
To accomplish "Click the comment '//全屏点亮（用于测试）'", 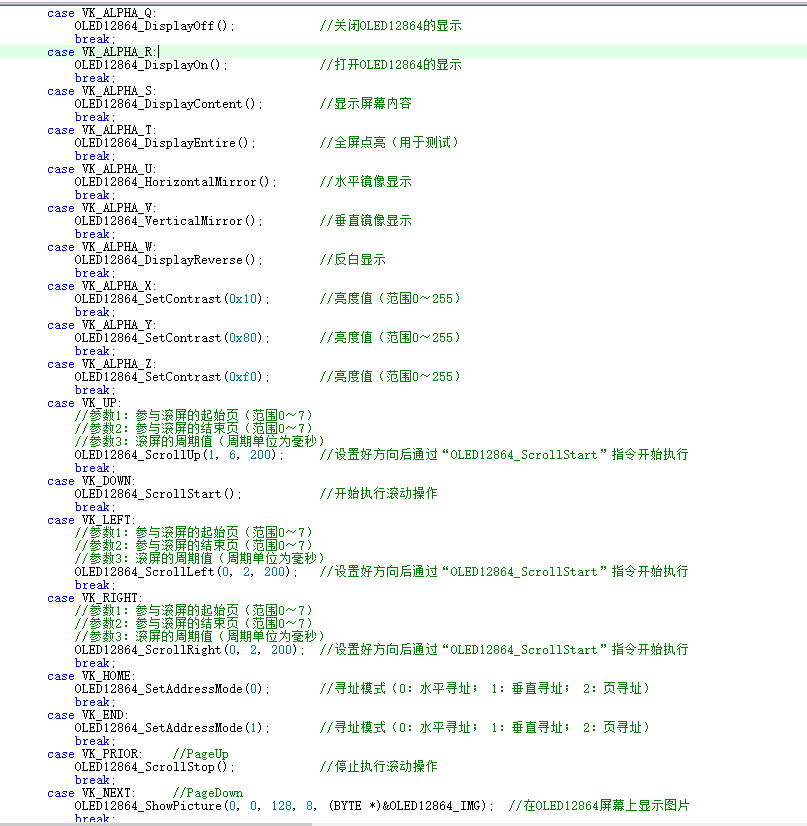I will pos(389,143).
